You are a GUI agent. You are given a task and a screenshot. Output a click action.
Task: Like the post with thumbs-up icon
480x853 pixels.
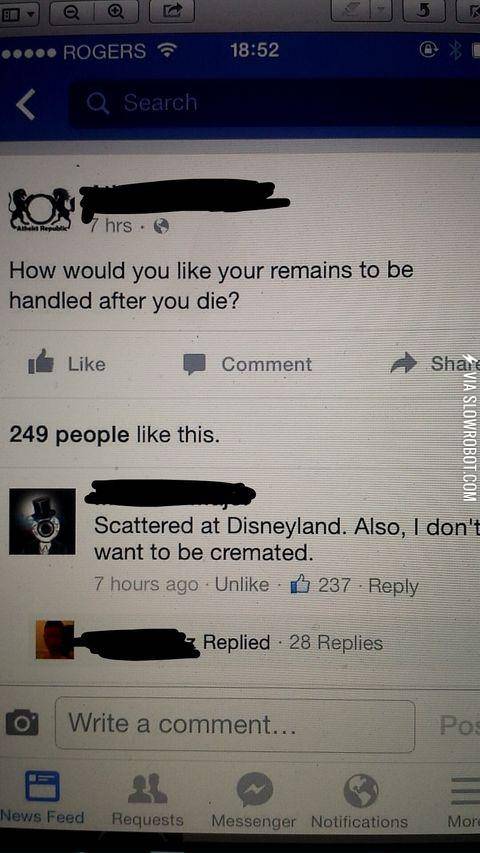[x=66, y=363]
